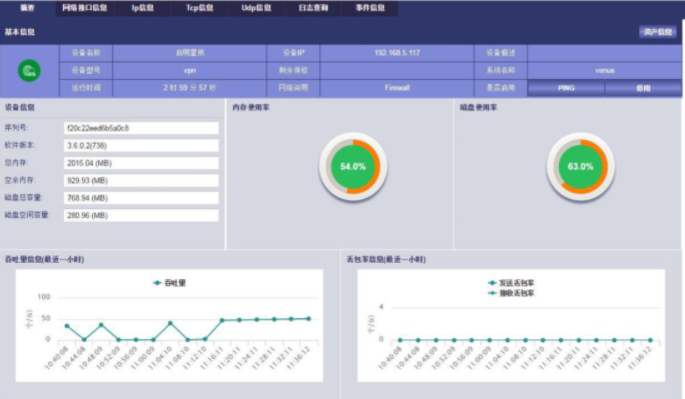Click the 序列号 serial number field
685x399 pixels.
[x=141, y=128]
